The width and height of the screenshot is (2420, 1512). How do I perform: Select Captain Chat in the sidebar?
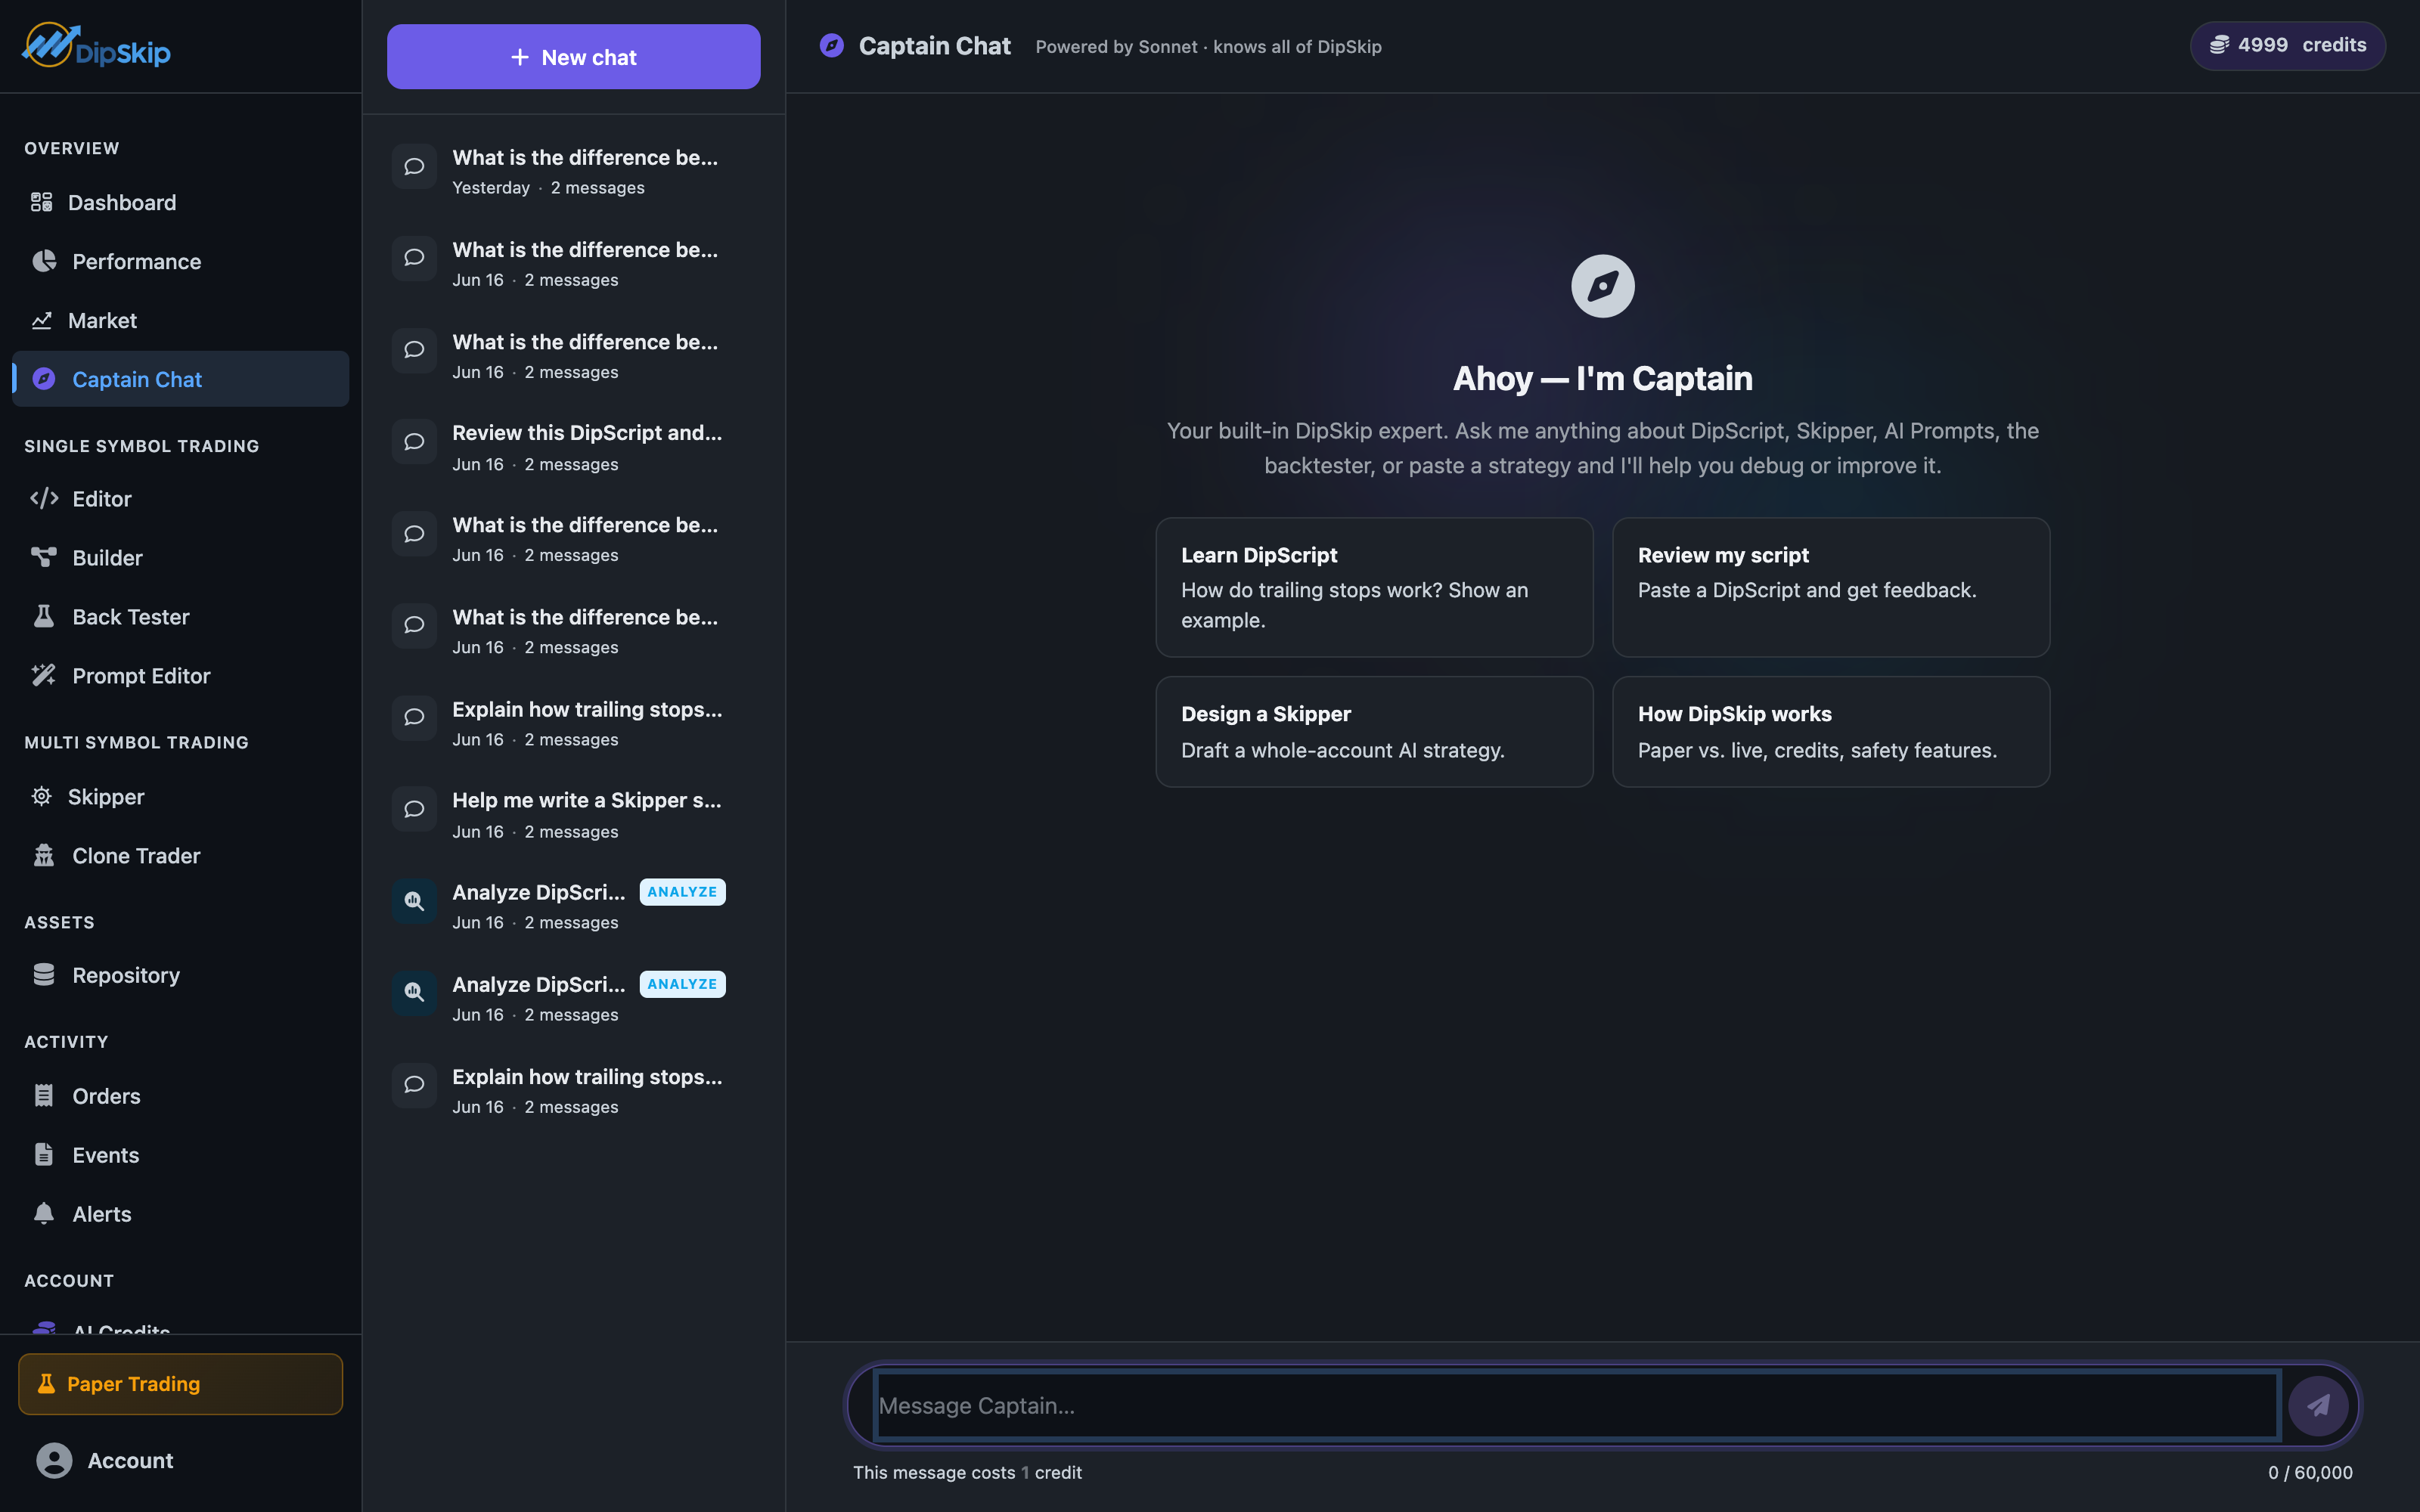180,379
